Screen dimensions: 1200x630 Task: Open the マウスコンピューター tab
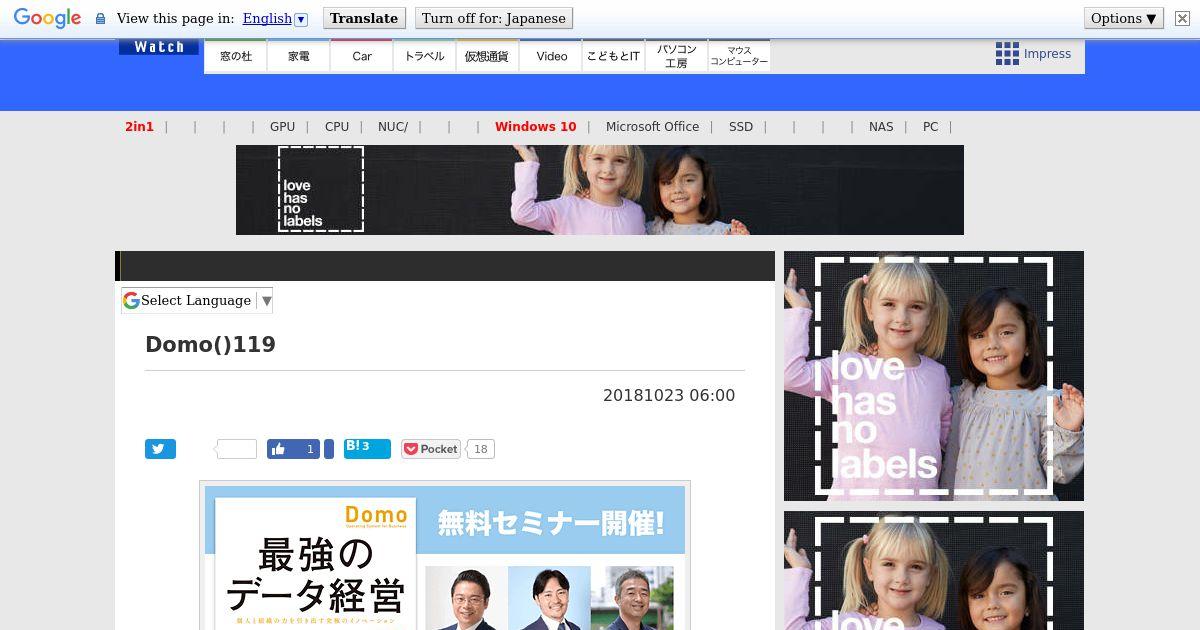pyautogui.click(x=739, y=56)
